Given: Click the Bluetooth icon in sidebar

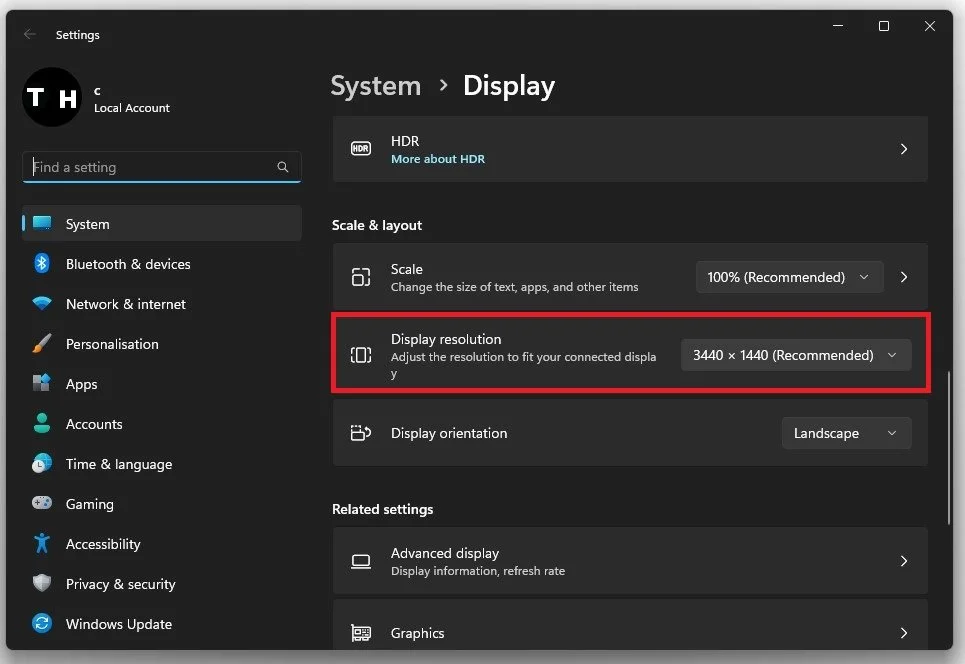Looking at the screenshot, I should (42, 263).
